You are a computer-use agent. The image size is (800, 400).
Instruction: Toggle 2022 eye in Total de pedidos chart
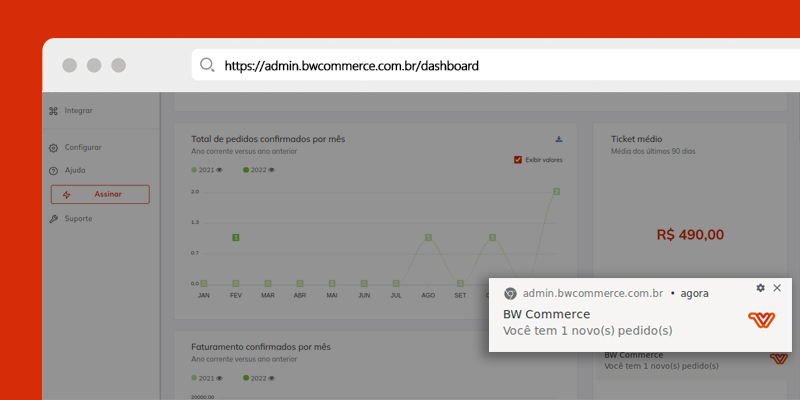(271, 170)
